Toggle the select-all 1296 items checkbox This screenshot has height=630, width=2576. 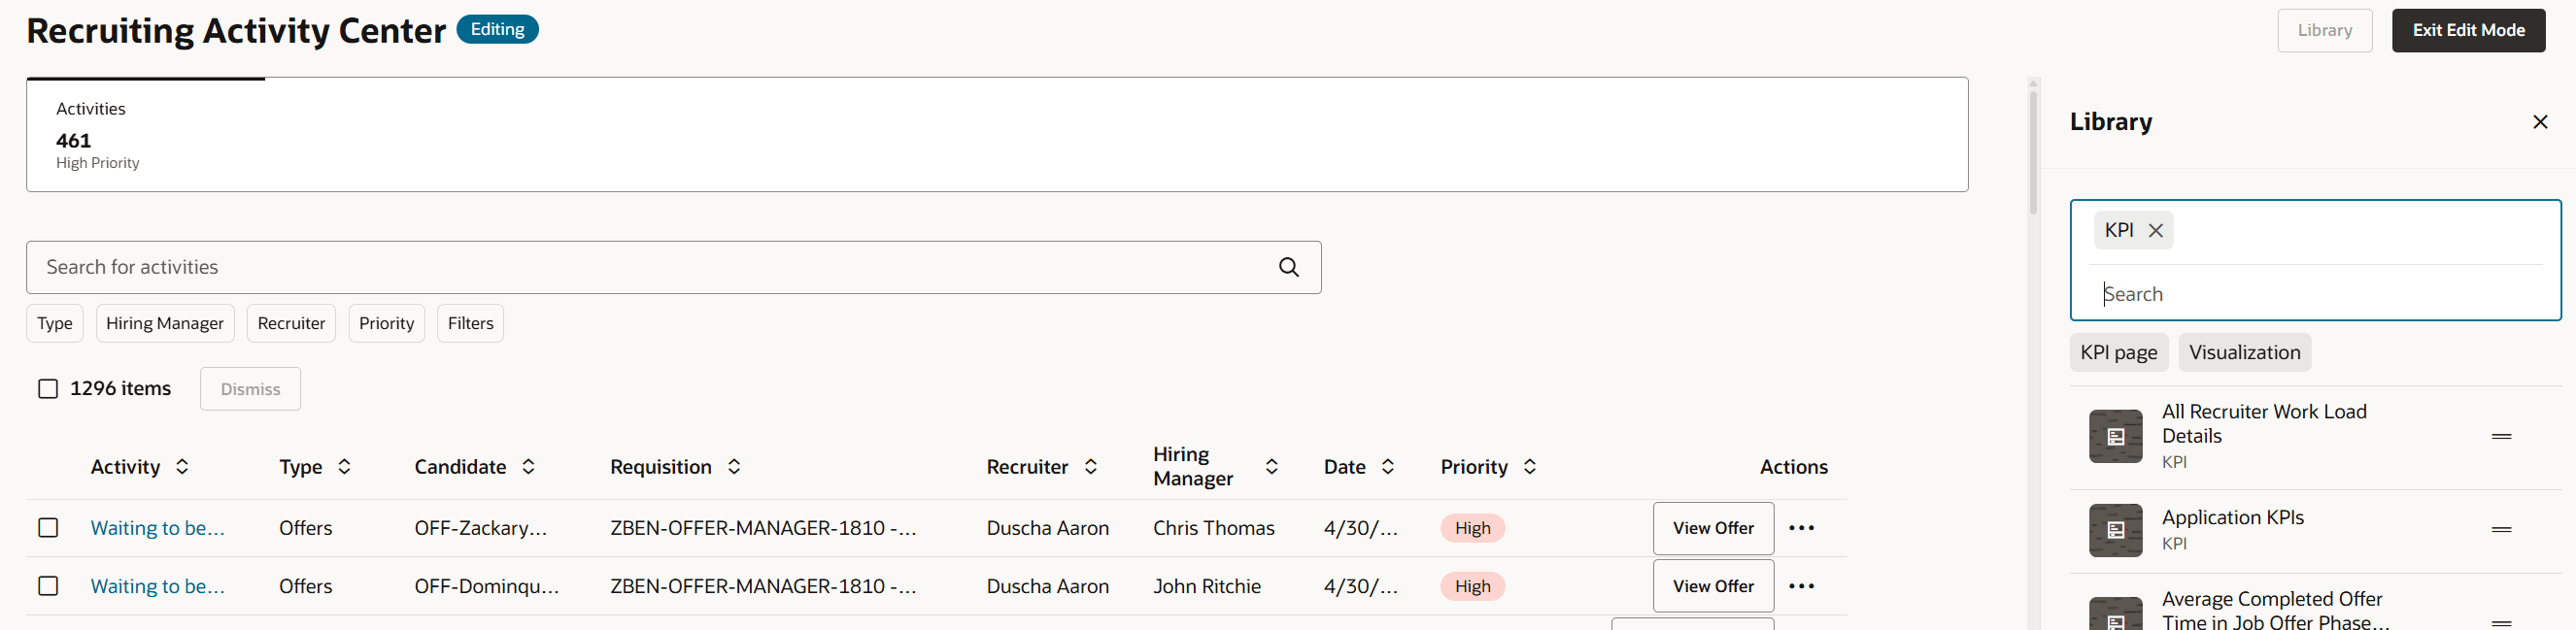point(48,389)
